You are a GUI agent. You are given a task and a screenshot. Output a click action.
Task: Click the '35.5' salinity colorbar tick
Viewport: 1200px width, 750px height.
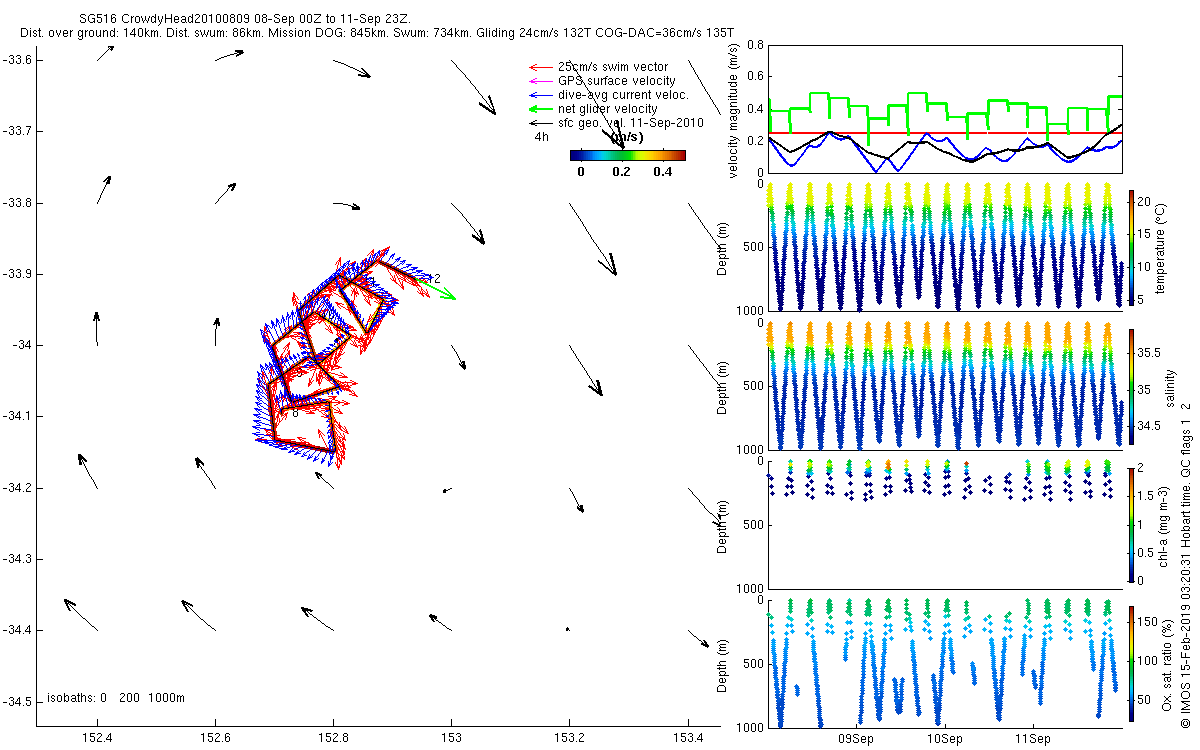click(x=1147, y=353)
